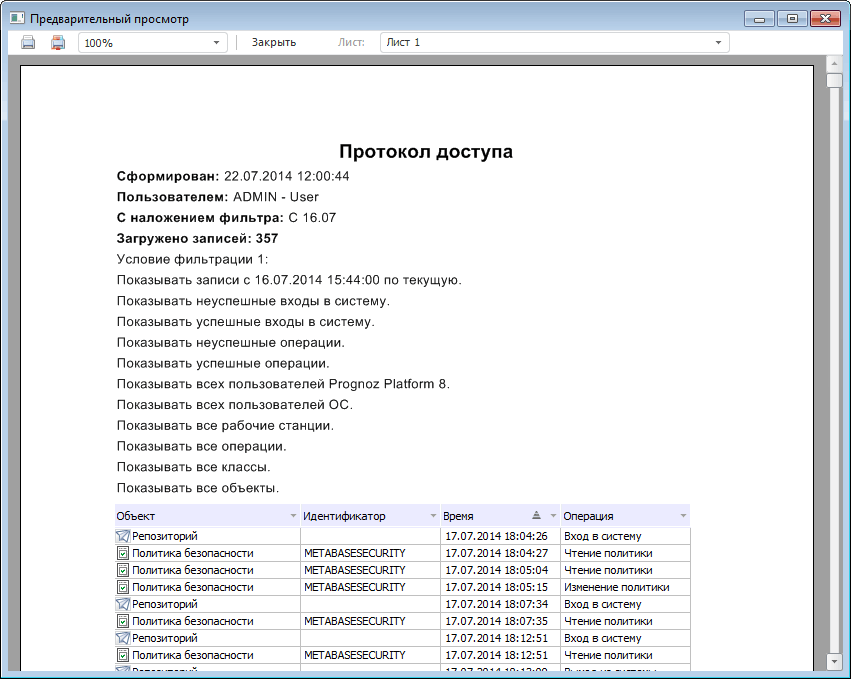Click the scrollbar up arrow
The image size is (851, 679).
pyautogui.click(x=835, y=64)
